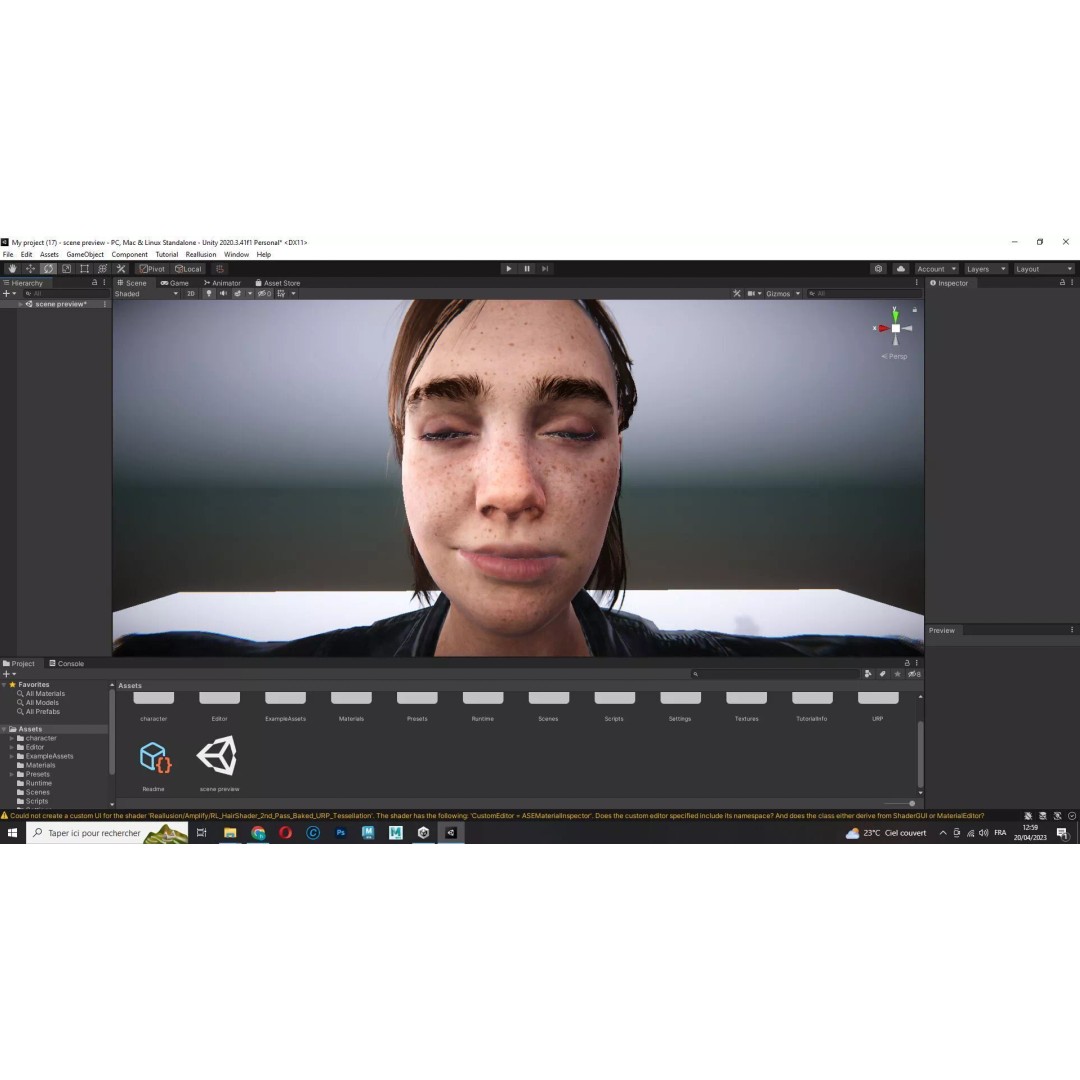This screenshot has height=1080, width=1080.
Task: Open the File menu
Action: [x=8, y=254]
